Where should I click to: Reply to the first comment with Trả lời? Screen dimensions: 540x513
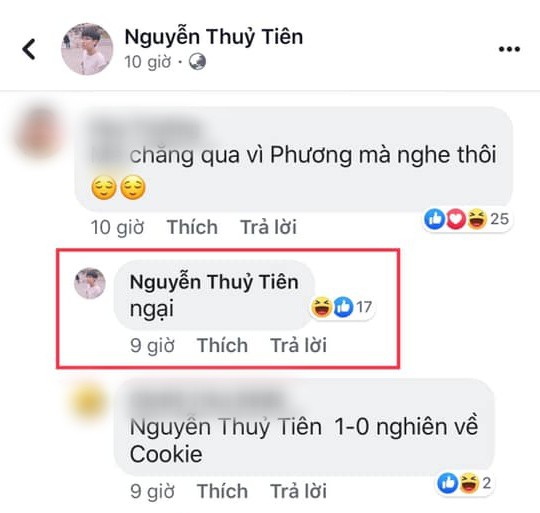[268, 227]
